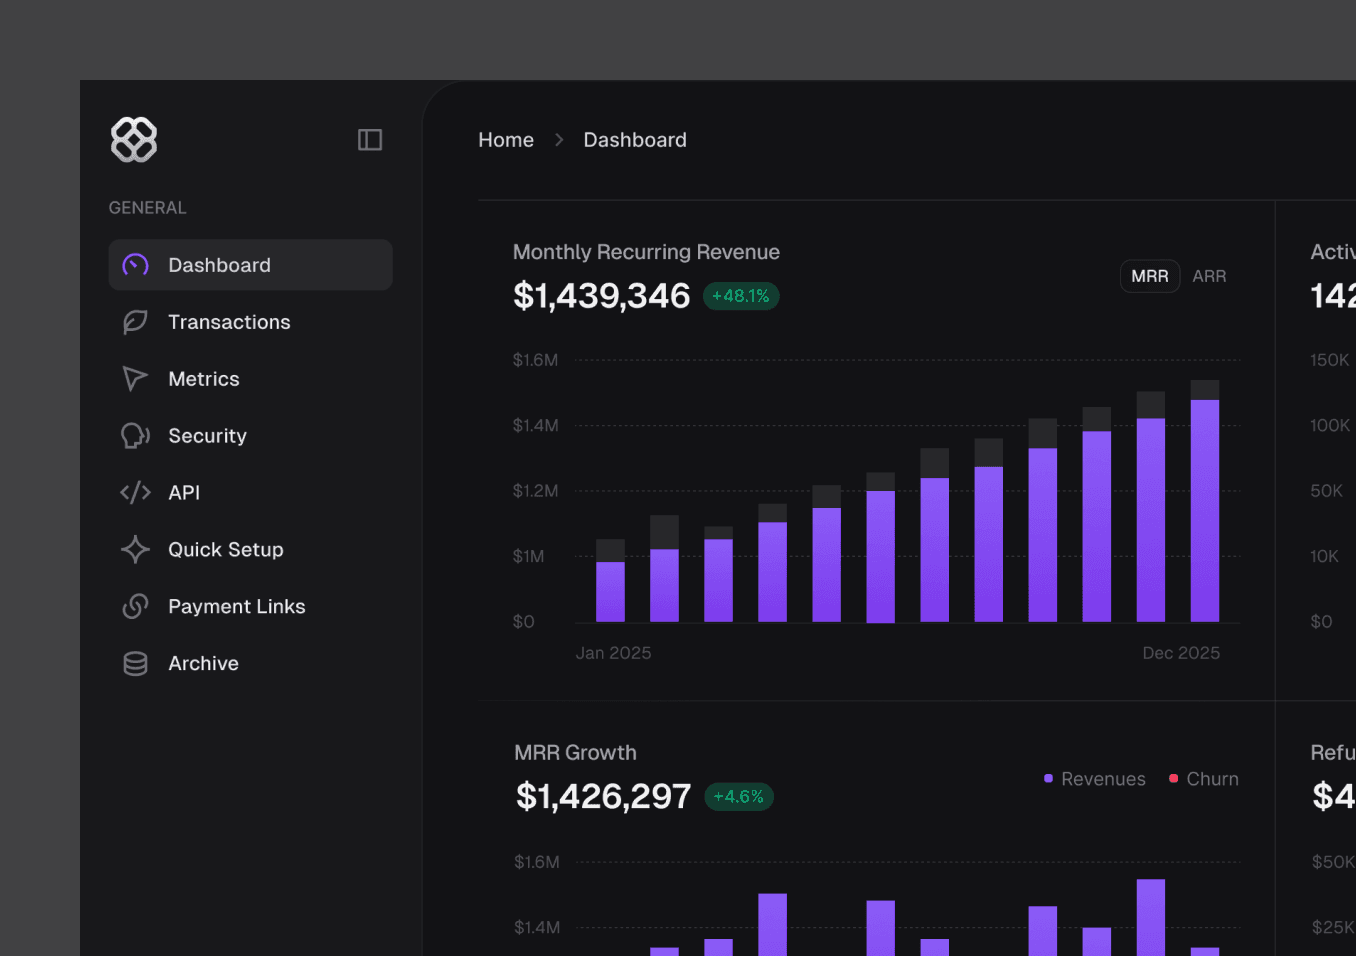Click the API code brackets icon
Screen dimensions: 1356x956
(x=135, y=493)
